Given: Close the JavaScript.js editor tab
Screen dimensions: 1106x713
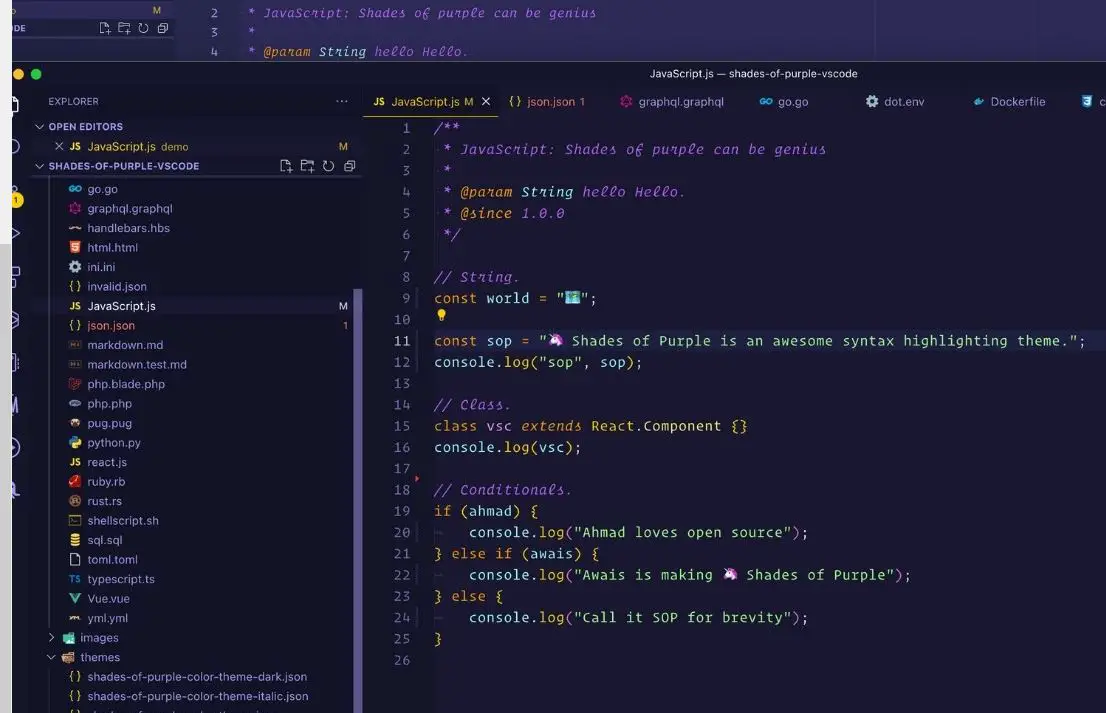Looking at the screenshot, I should pos(485,101).
